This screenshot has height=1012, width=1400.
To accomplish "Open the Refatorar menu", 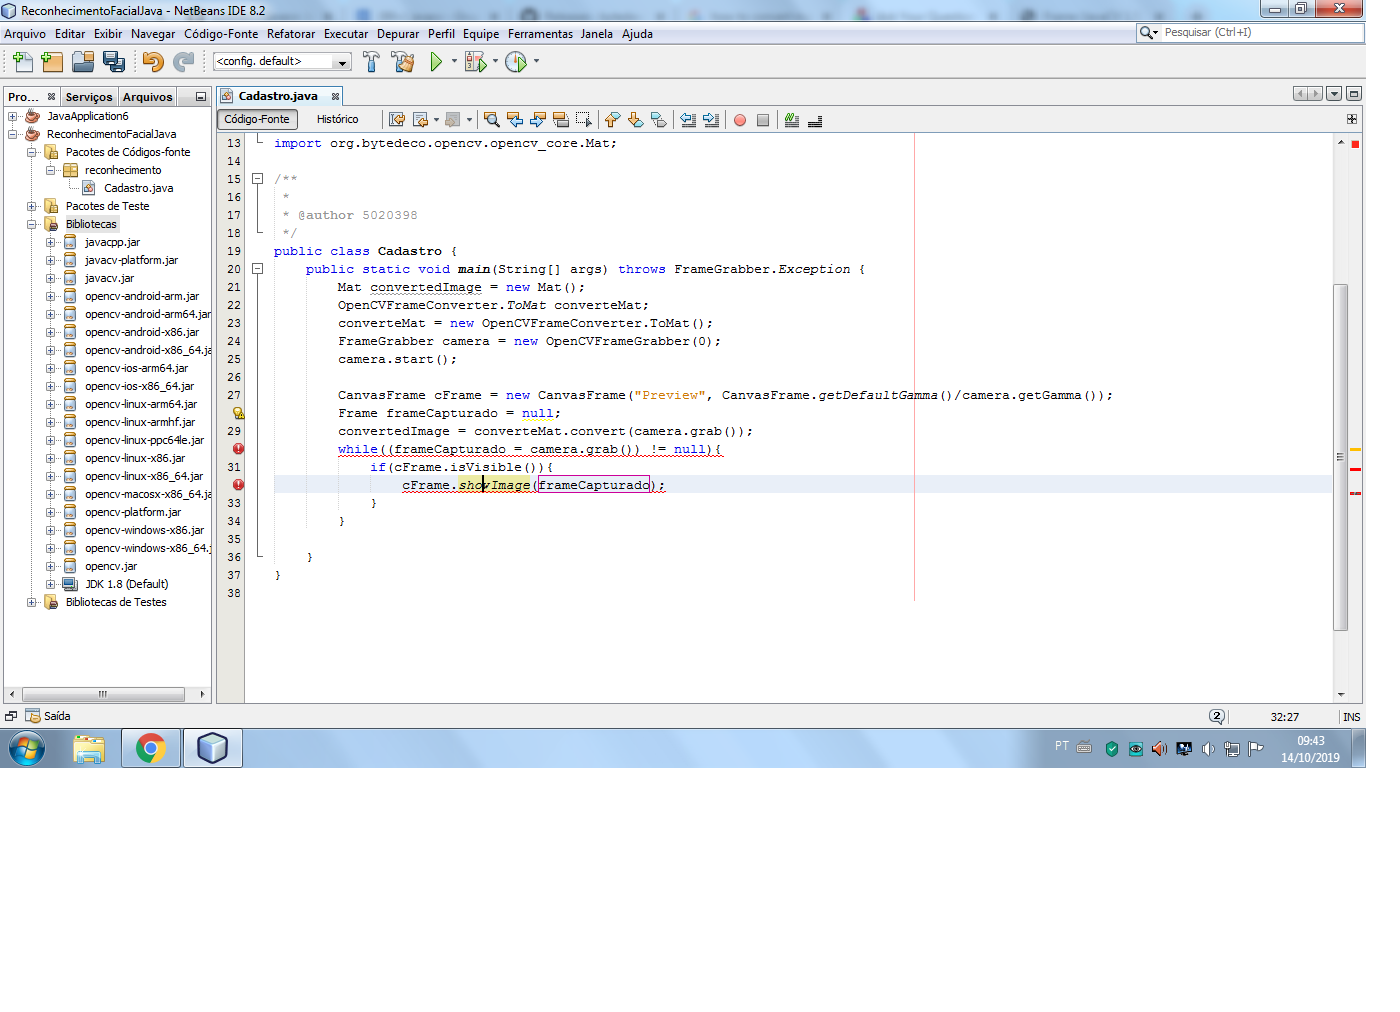I will click(x=291, y=34).
